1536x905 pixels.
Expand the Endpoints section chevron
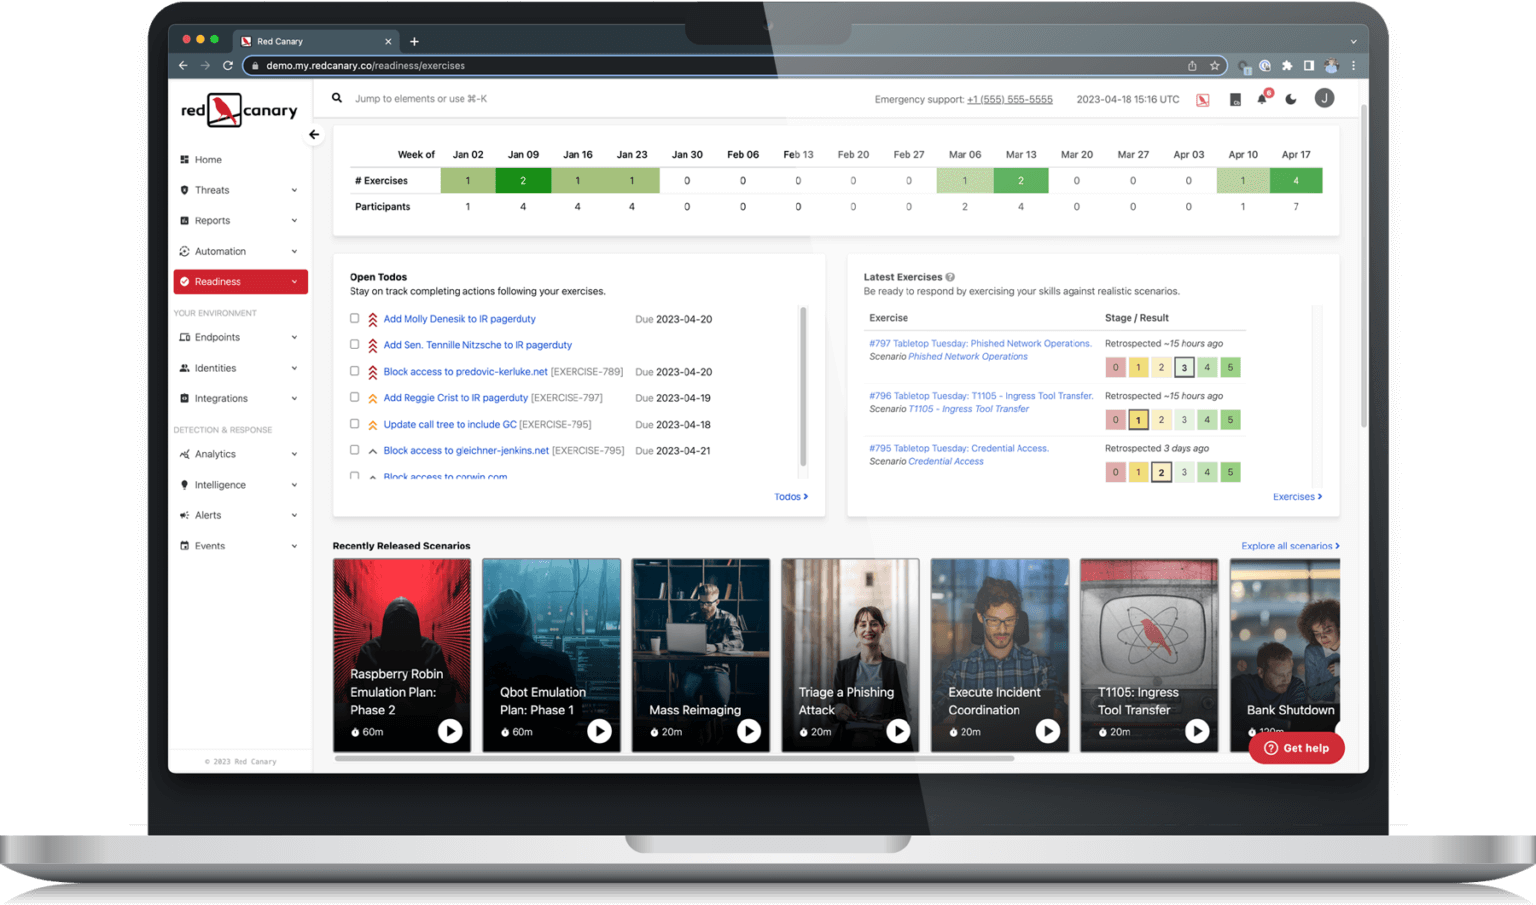pos(294,338)
